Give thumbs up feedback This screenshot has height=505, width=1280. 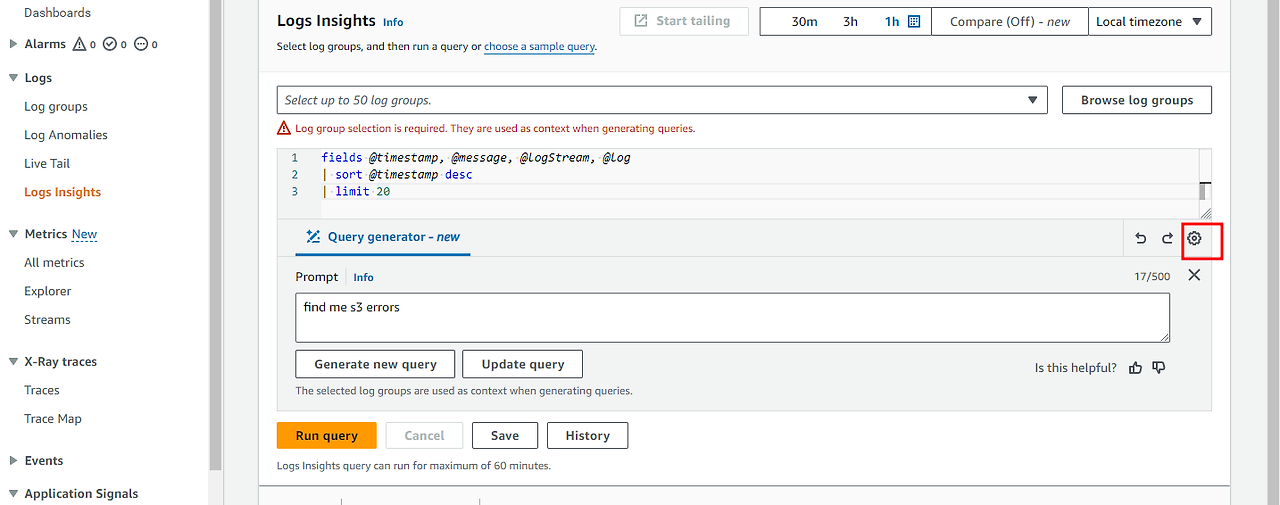click(x=1135, y=368)
